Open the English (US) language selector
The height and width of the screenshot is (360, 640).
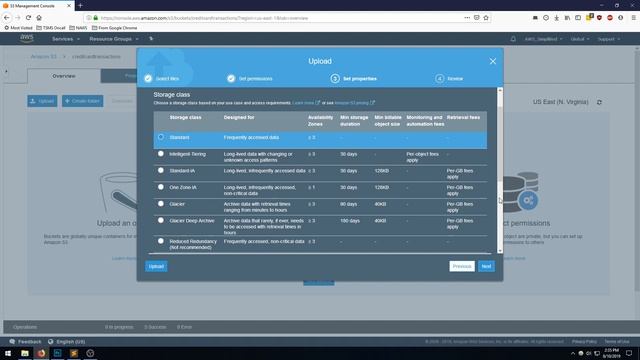[67, 342]
